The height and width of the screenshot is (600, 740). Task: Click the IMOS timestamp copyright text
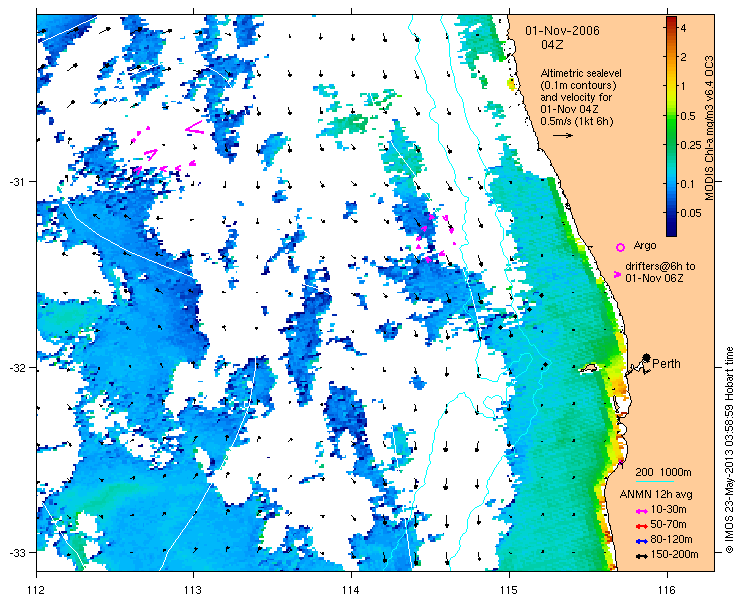point(730,449)
